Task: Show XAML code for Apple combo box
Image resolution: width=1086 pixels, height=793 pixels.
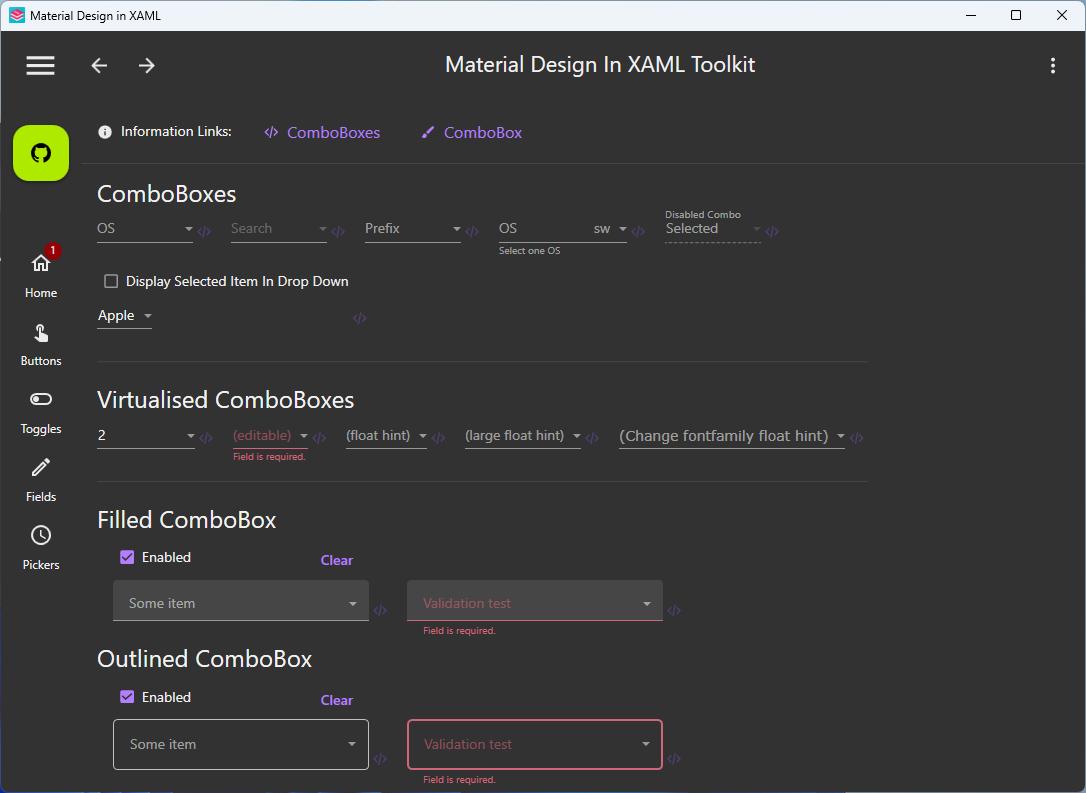Action: pyautogui.click(x=359, y=318)
